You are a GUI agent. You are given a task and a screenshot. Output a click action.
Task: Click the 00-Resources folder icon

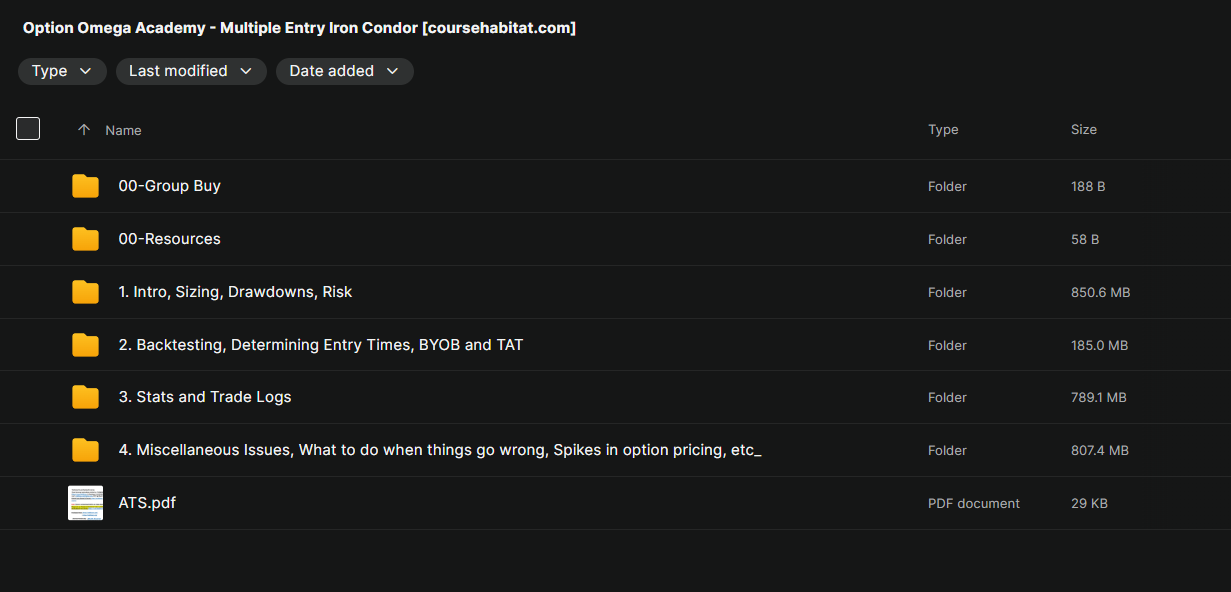point(85,239)
